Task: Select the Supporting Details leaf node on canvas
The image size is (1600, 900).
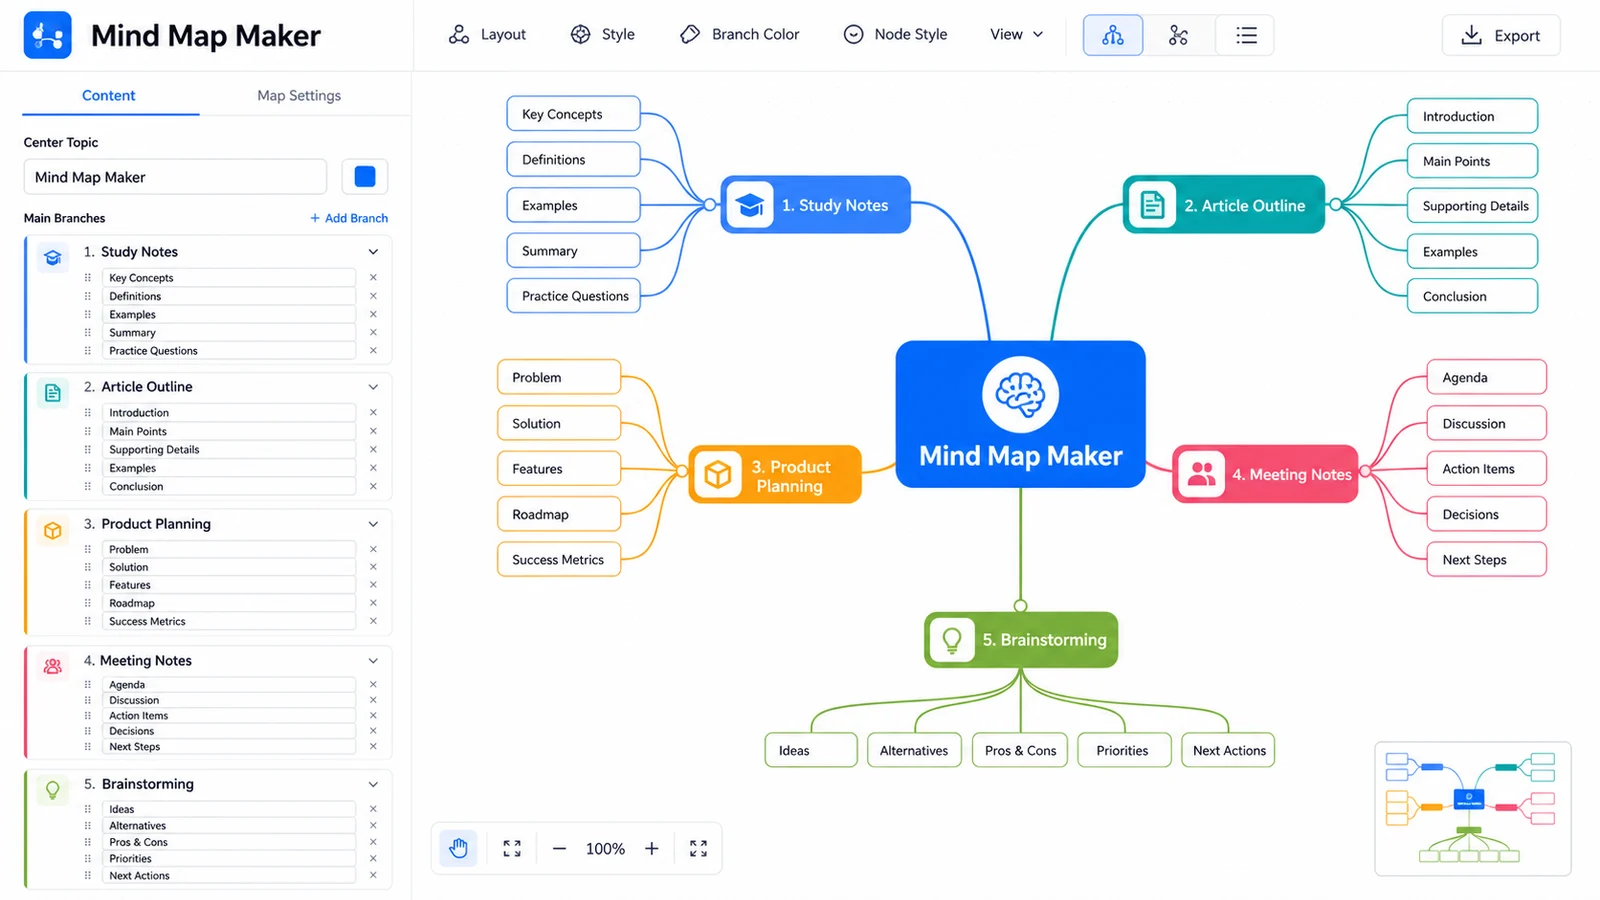Action: (1472, 206)
